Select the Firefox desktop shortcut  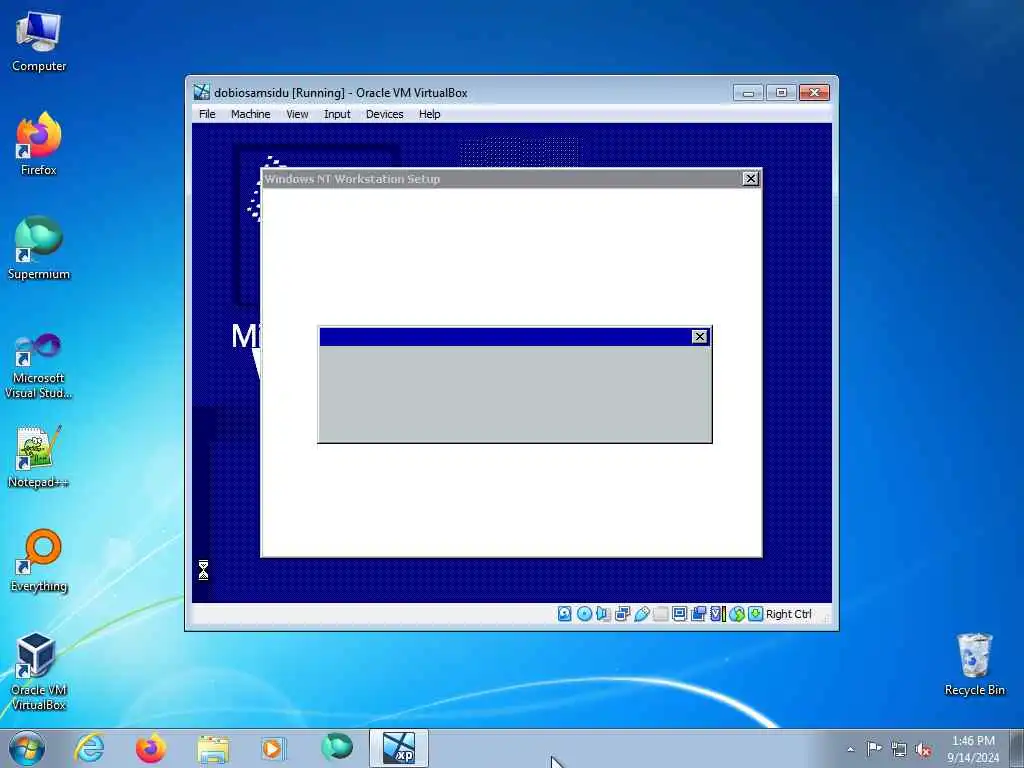tap(39, 144)
